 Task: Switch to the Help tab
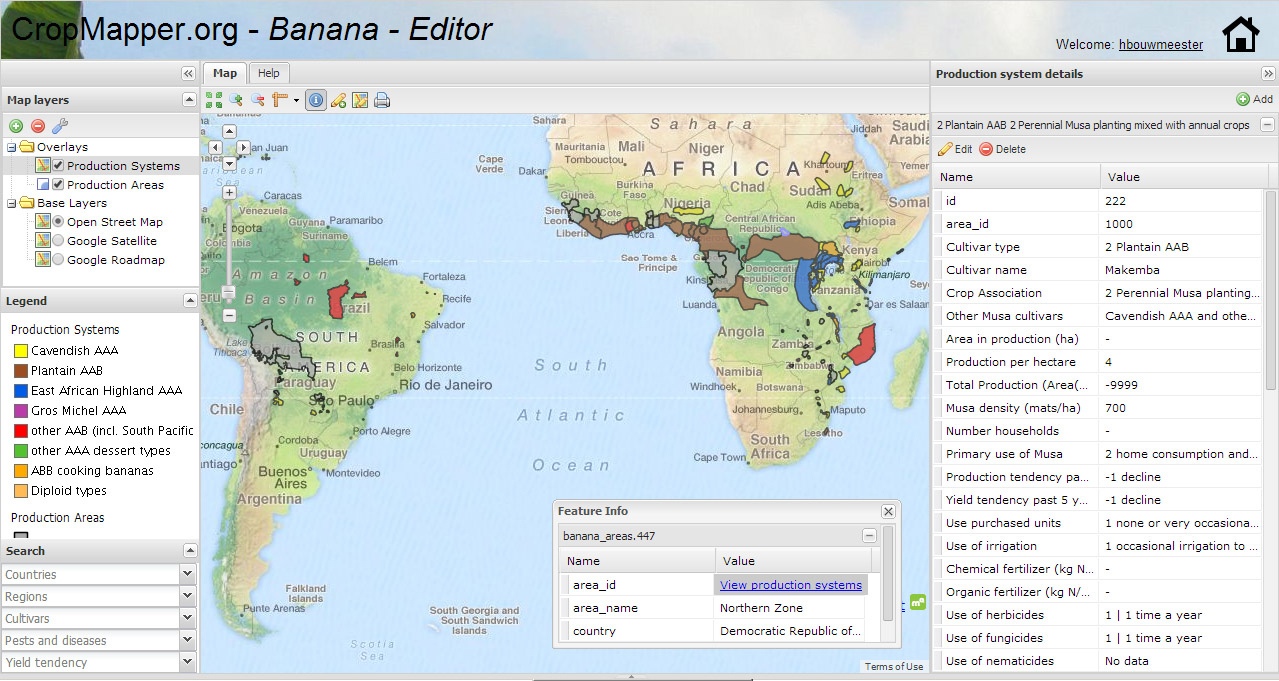(x=268, y=72)
